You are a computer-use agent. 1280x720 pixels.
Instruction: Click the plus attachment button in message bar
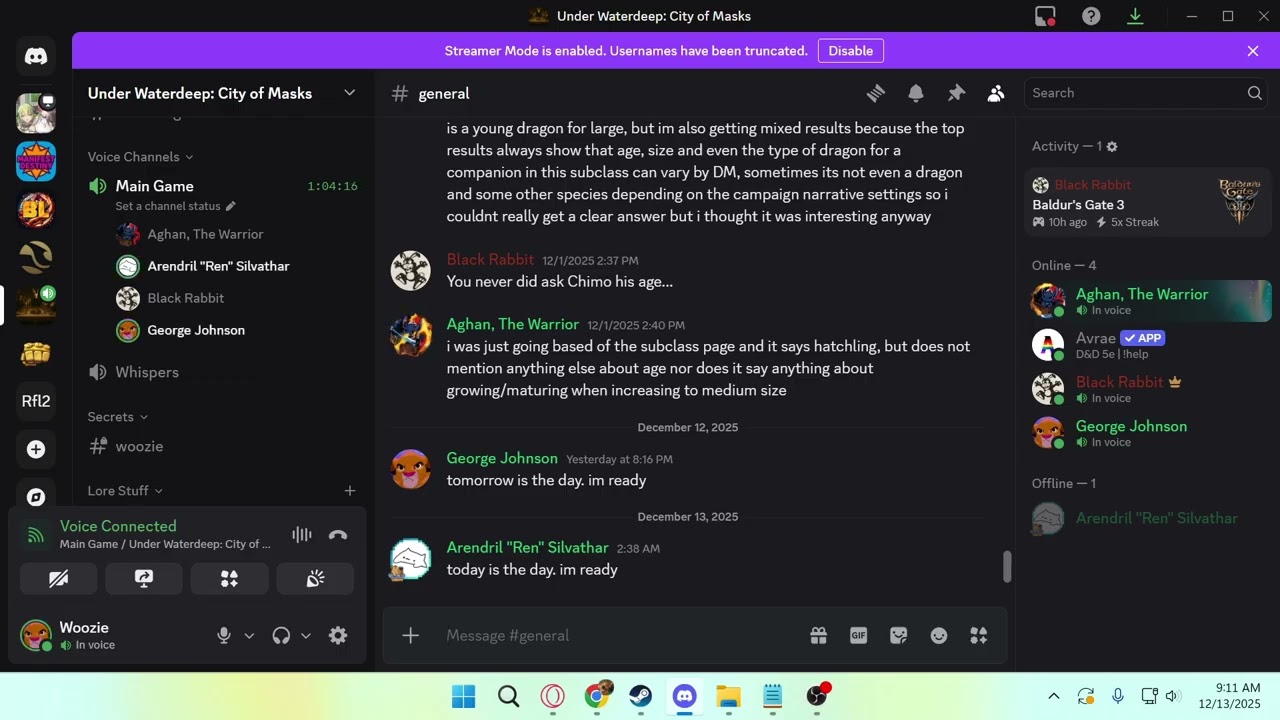tap(410, 635)
